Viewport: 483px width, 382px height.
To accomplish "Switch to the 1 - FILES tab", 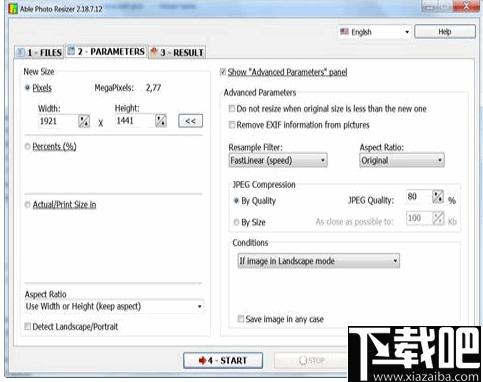I will 40,52.
